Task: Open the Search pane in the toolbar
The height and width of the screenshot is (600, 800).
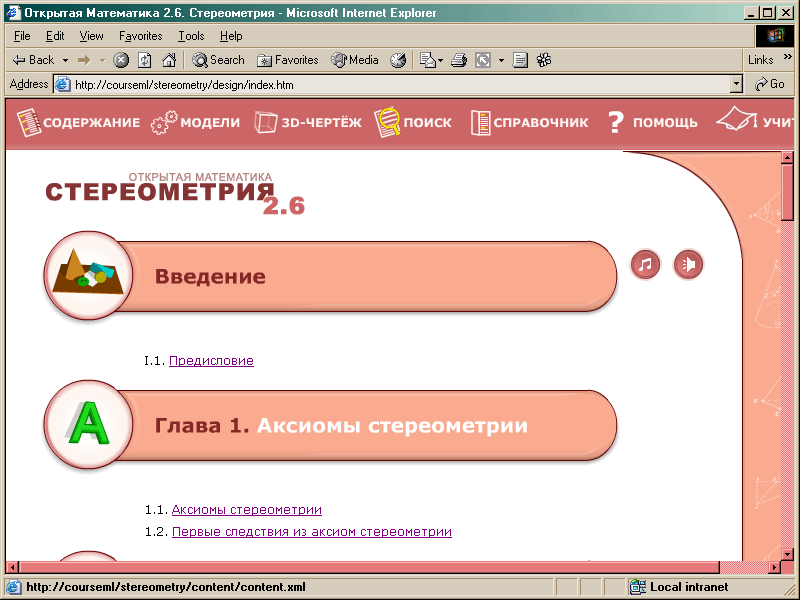Action: (x=218, y=60)
